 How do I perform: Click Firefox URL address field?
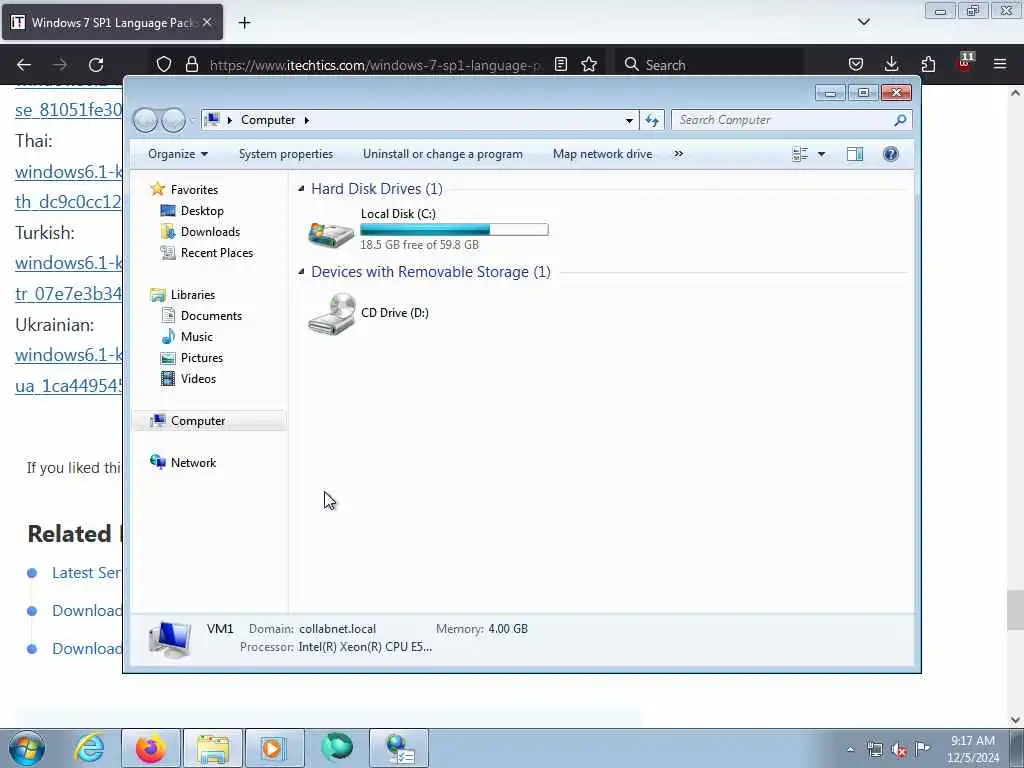point(376,65)
